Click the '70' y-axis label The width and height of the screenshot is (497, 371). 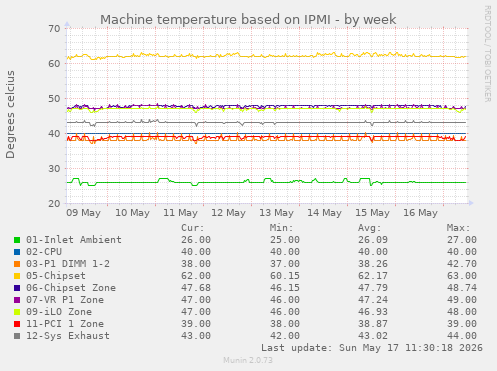pyautogui.click(x=54, y=29)
